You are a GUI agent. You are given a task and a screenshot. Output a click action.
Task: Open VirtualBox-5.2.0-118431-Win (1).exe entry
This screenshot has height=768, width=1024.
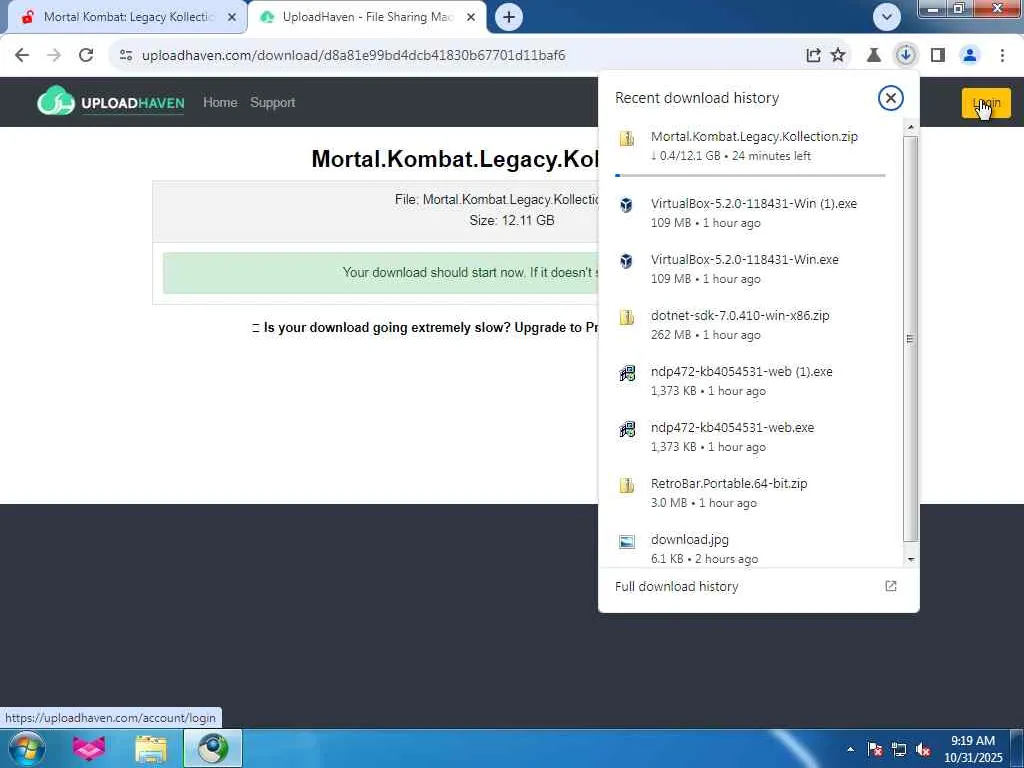(x=750, y=213)
